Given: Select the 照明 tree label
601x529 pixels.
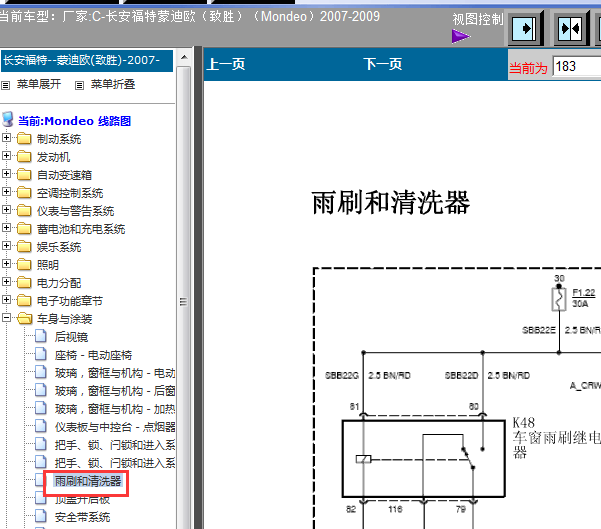Looking at the screenshot, I should [x=48, y=265].
